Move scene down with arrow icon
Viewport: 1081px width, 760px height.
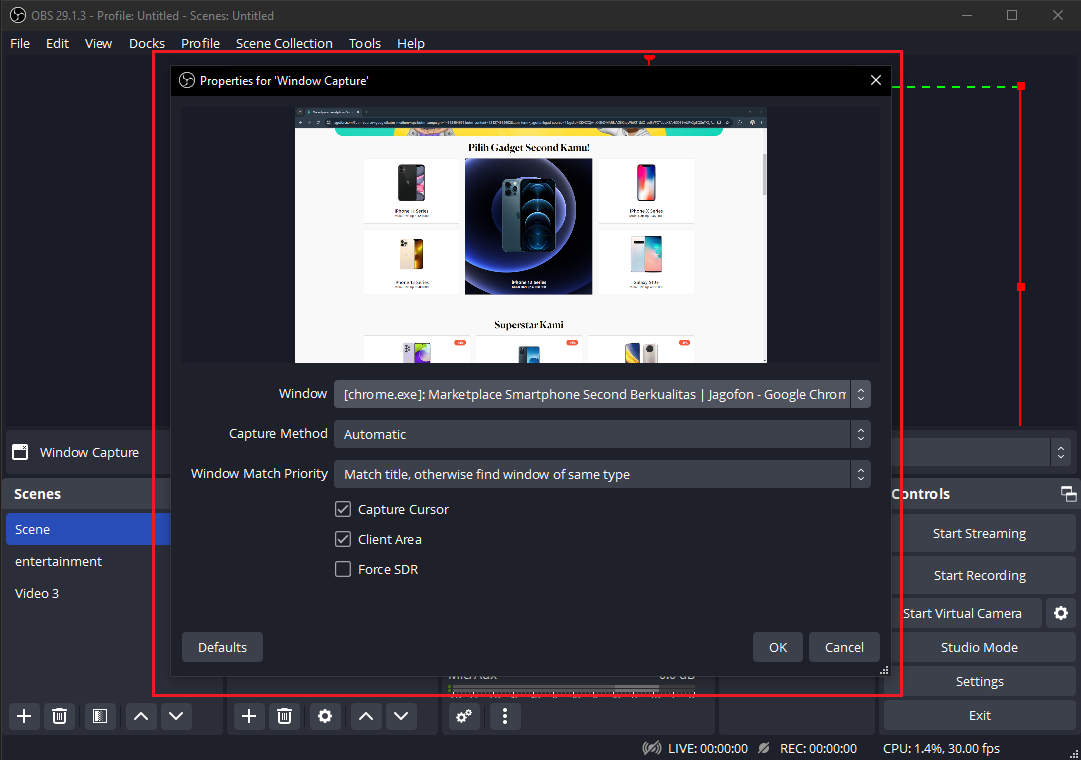[176, 716]
